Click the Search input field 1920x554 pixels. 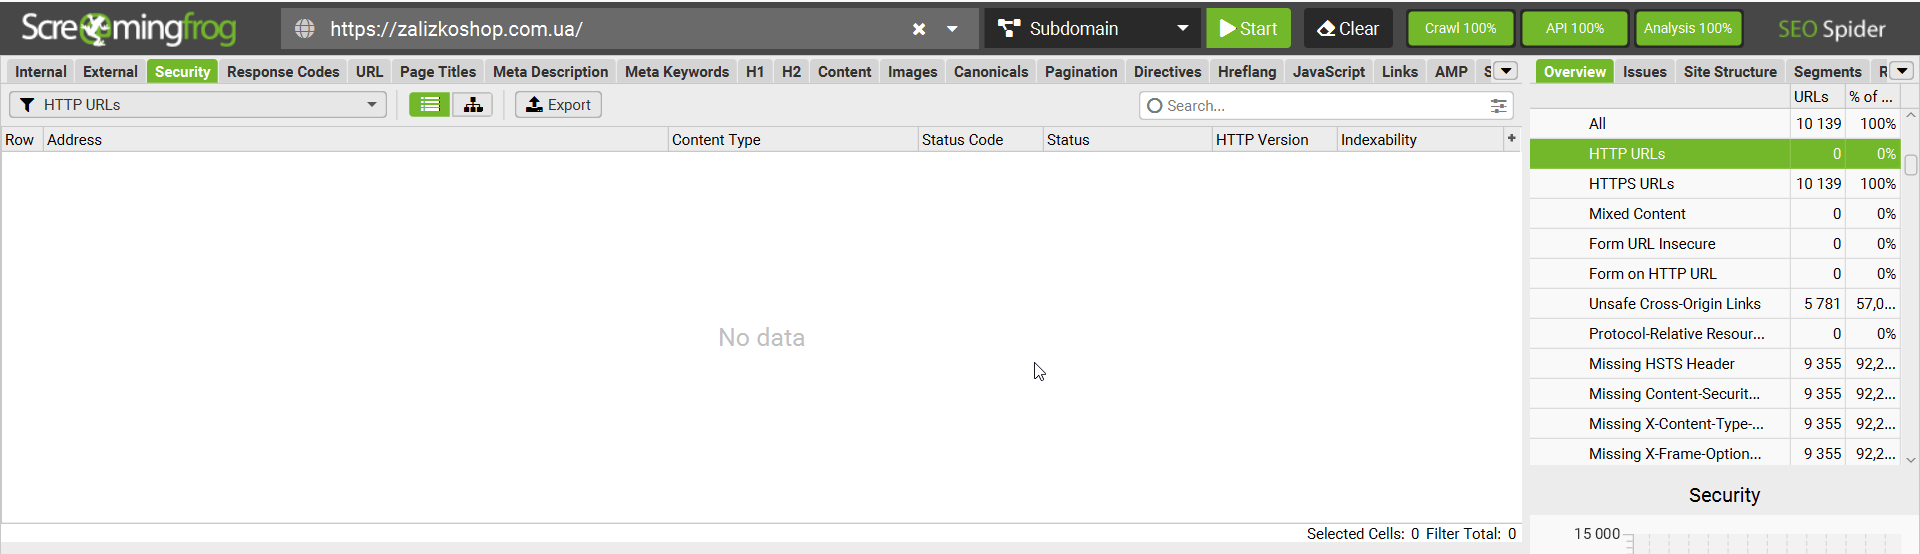1325,105
